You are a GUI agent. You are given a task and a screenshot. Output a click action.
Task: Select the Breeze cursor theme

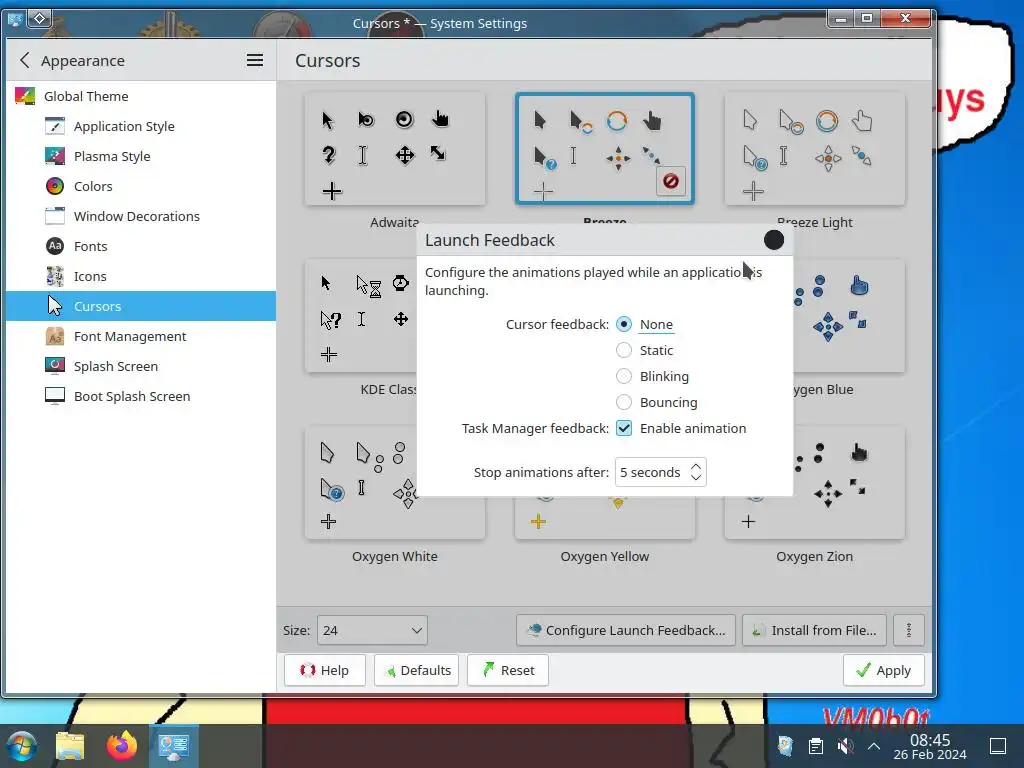click(x=604, y=149)
